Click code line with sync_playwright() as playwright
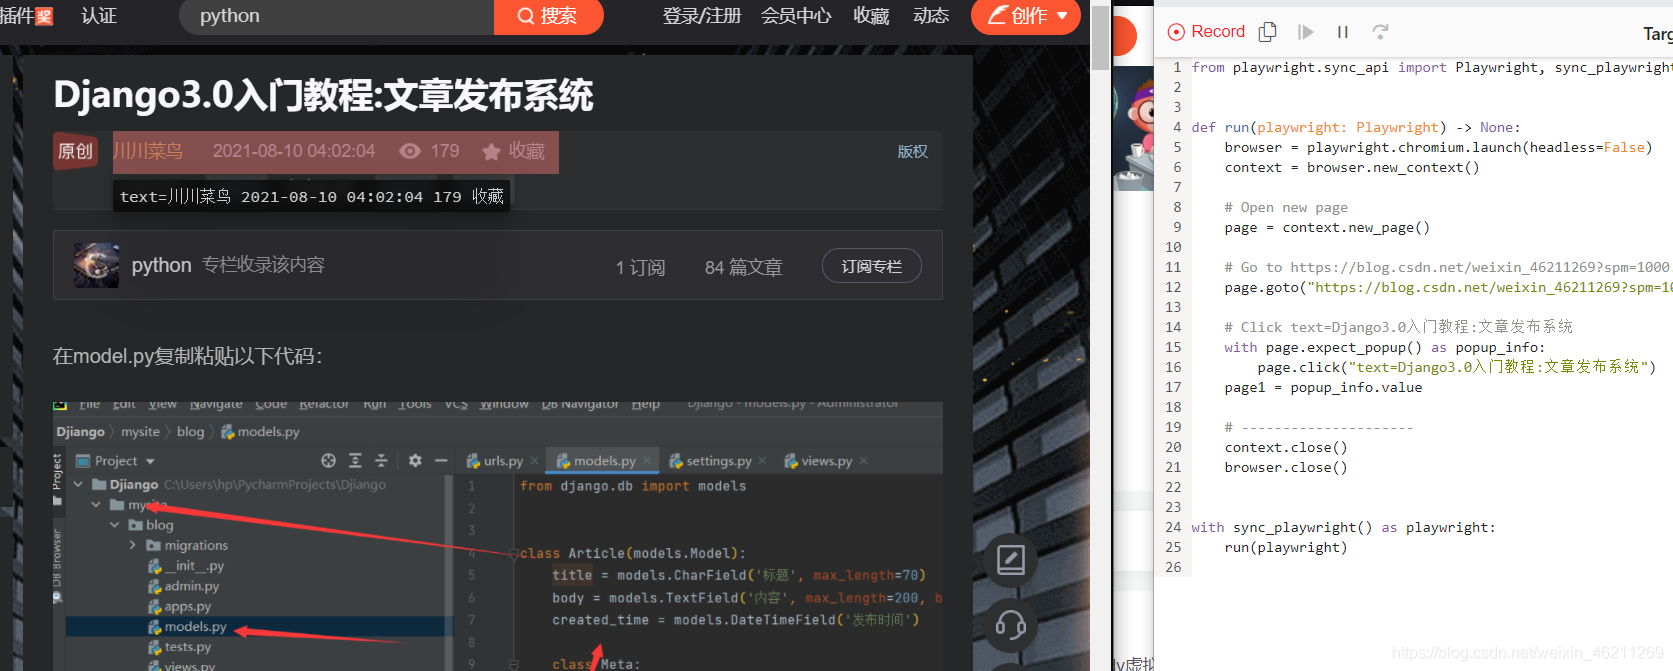 pyautogui.click(x=1343, y=527)
